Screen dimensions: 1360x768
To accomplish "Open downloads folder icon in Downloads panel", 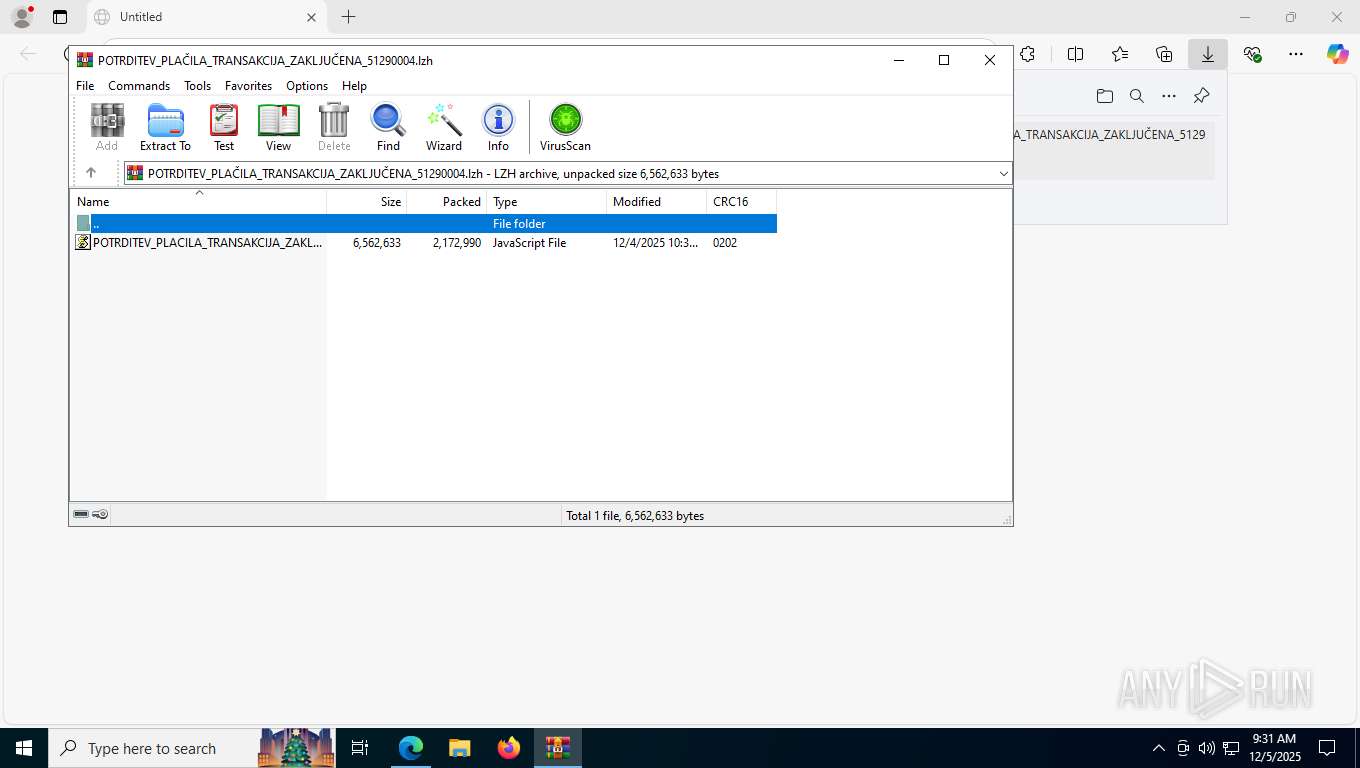I will (1104, 96).
